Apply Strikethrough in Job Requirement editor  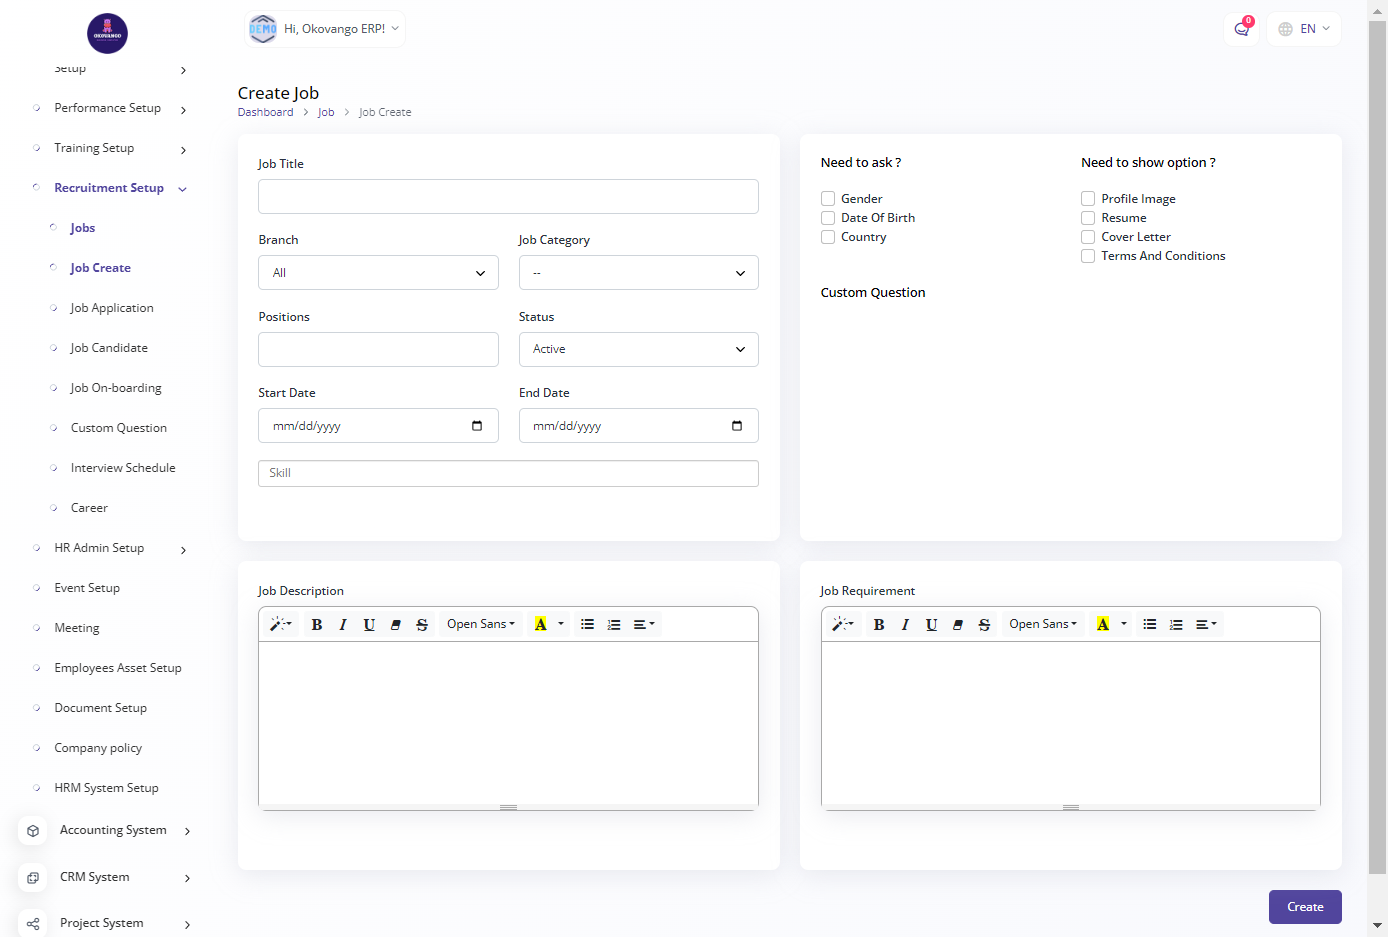coord(984,624)
